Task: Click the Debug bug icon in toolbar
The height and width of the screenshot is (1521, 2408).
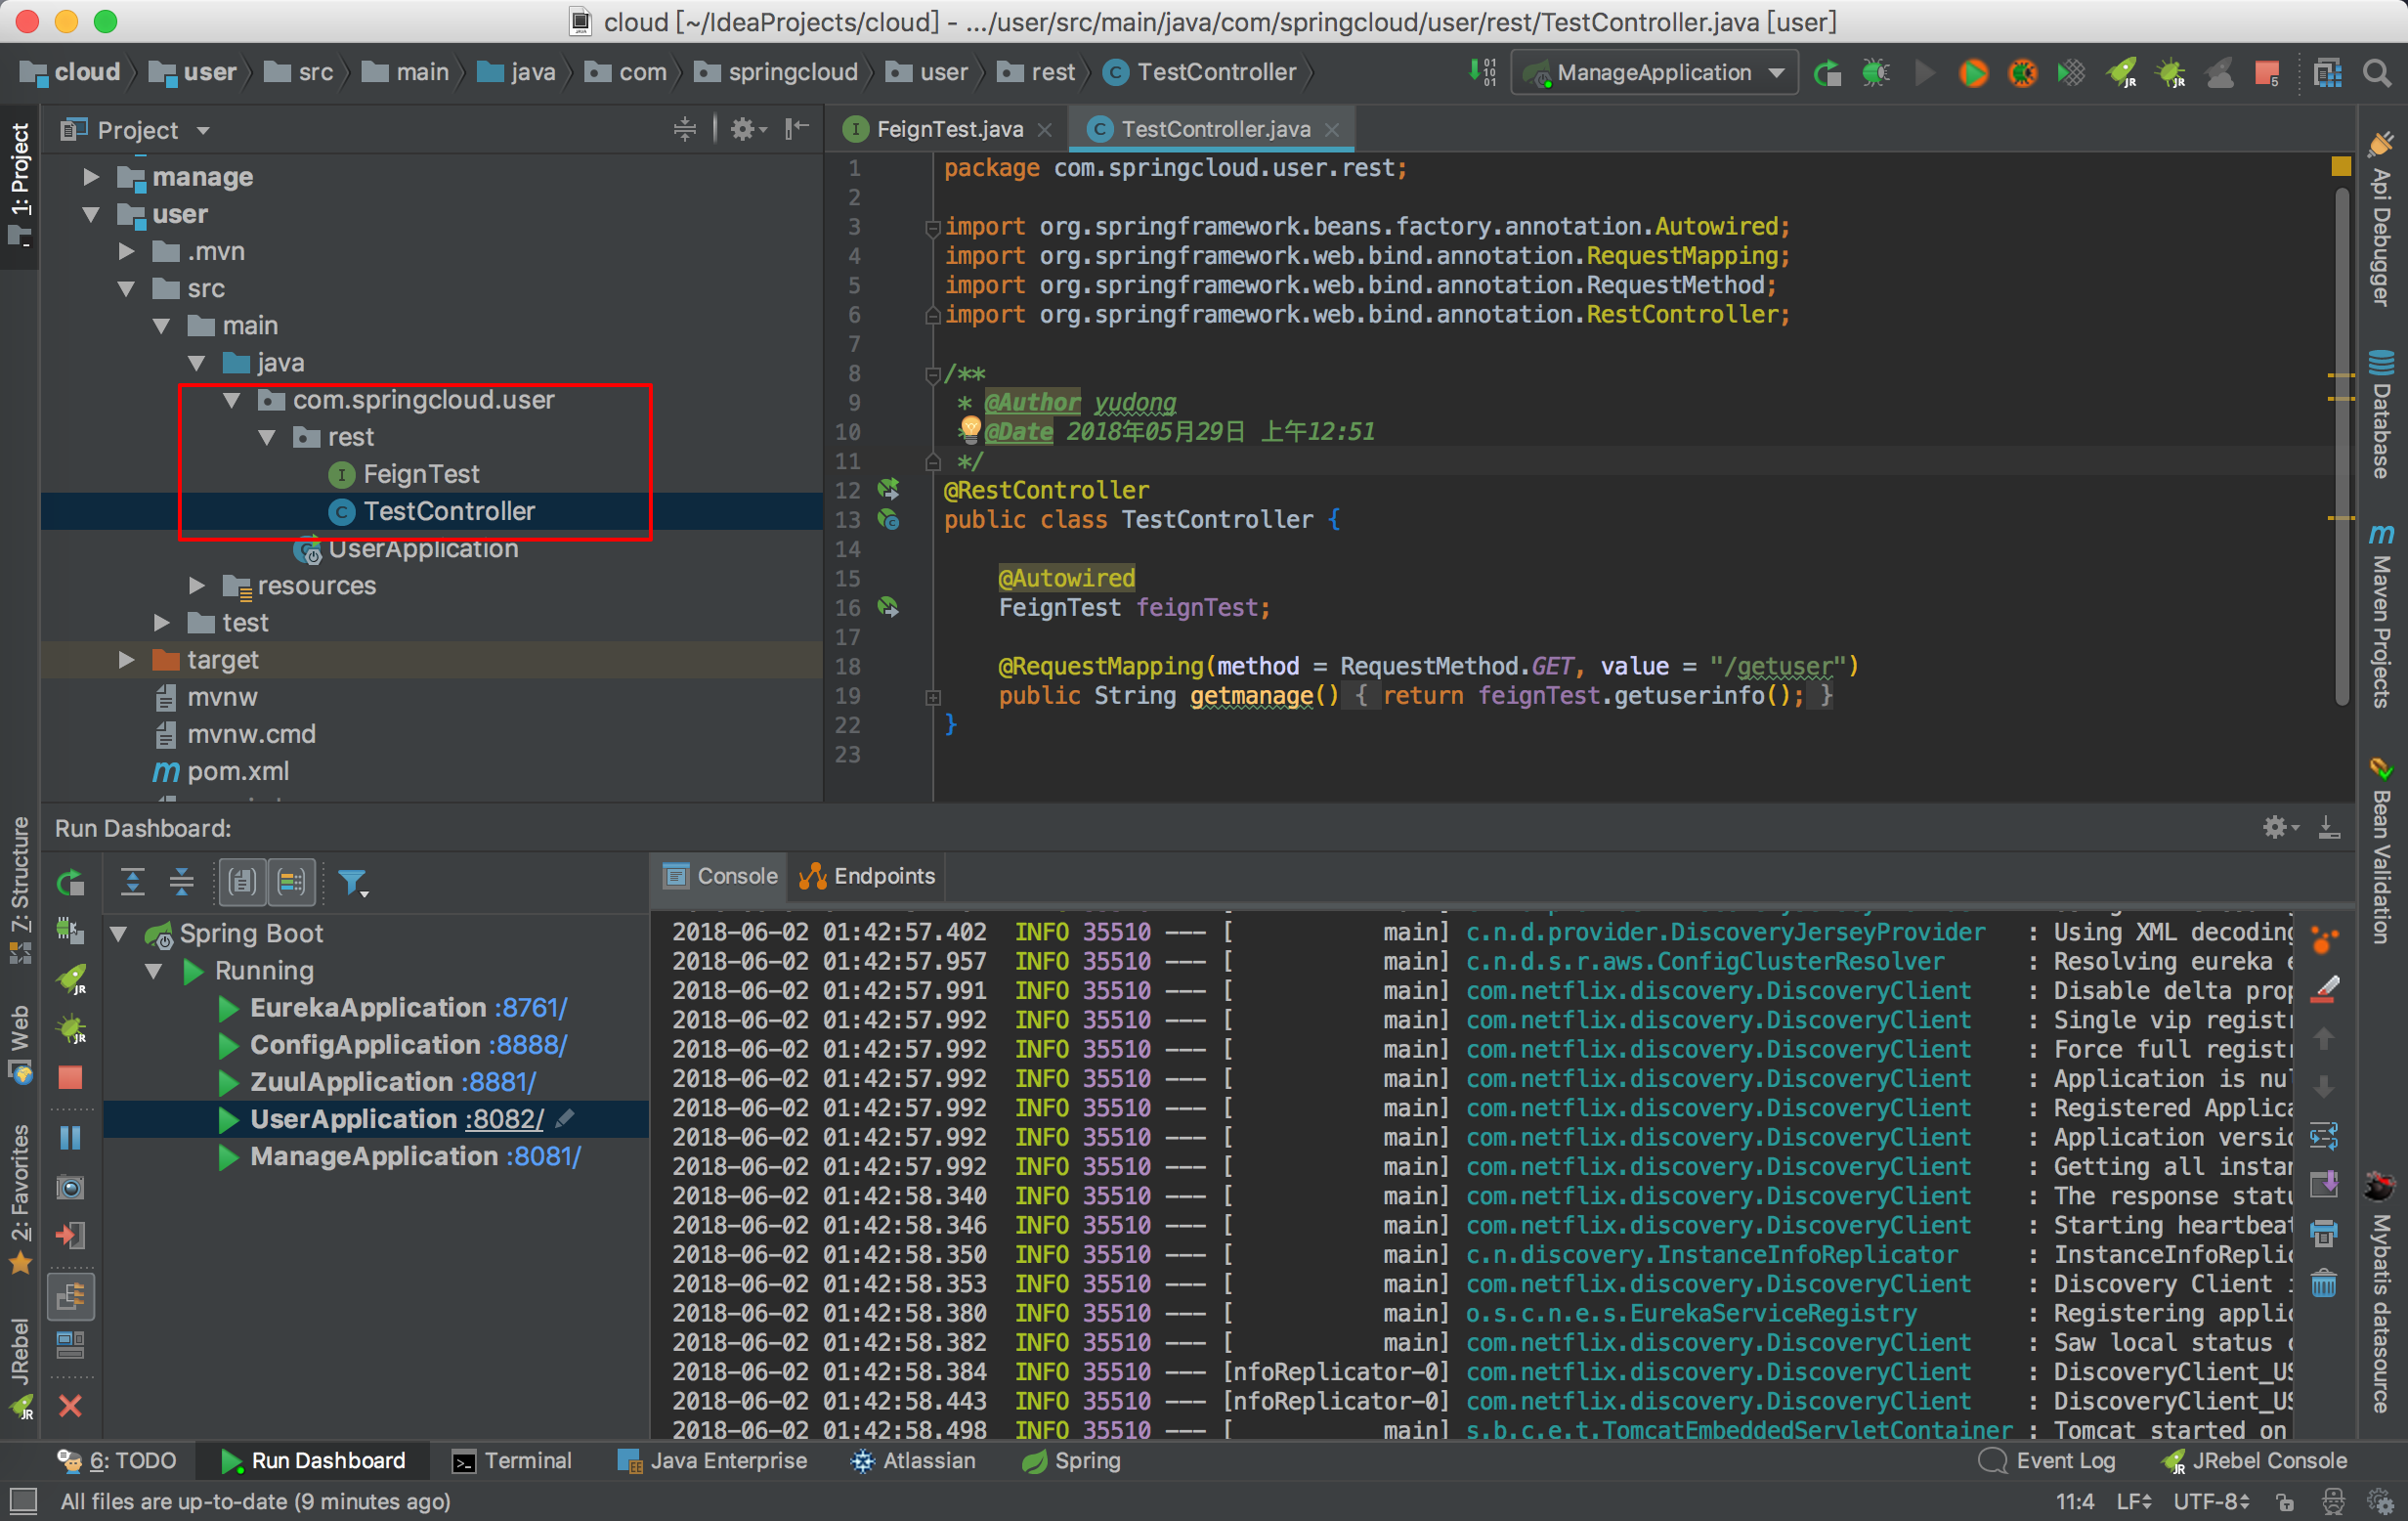Action: coord(1875,73)
